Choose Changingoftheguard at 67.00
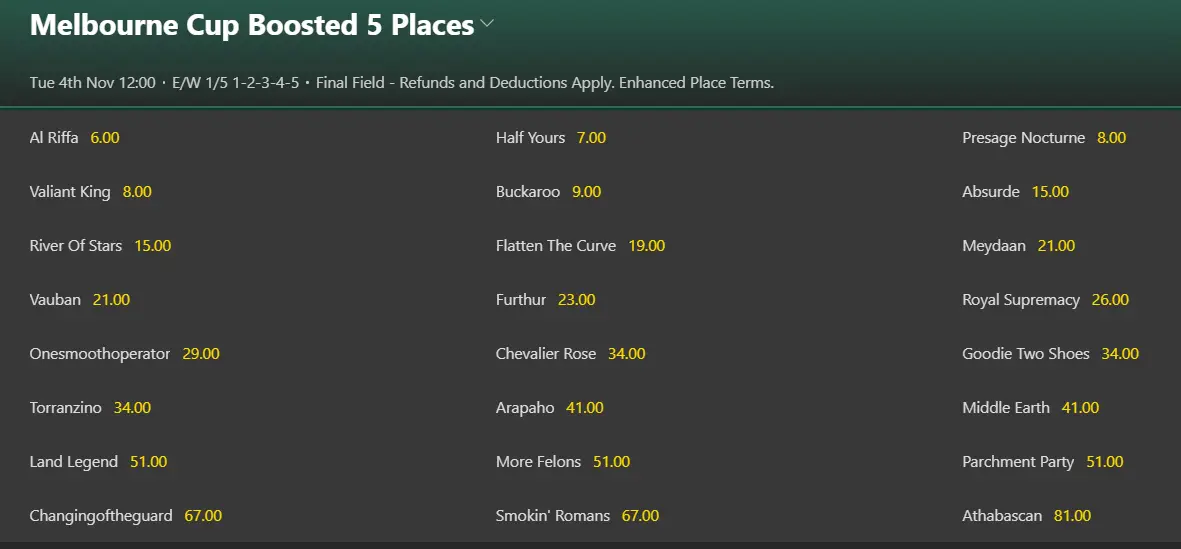1181x549 pixels. coord(203,516)
